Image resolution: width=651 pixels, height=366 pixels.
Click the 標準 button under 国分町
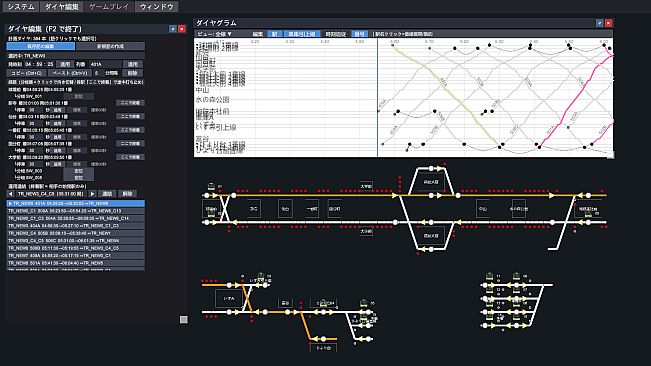77,151
